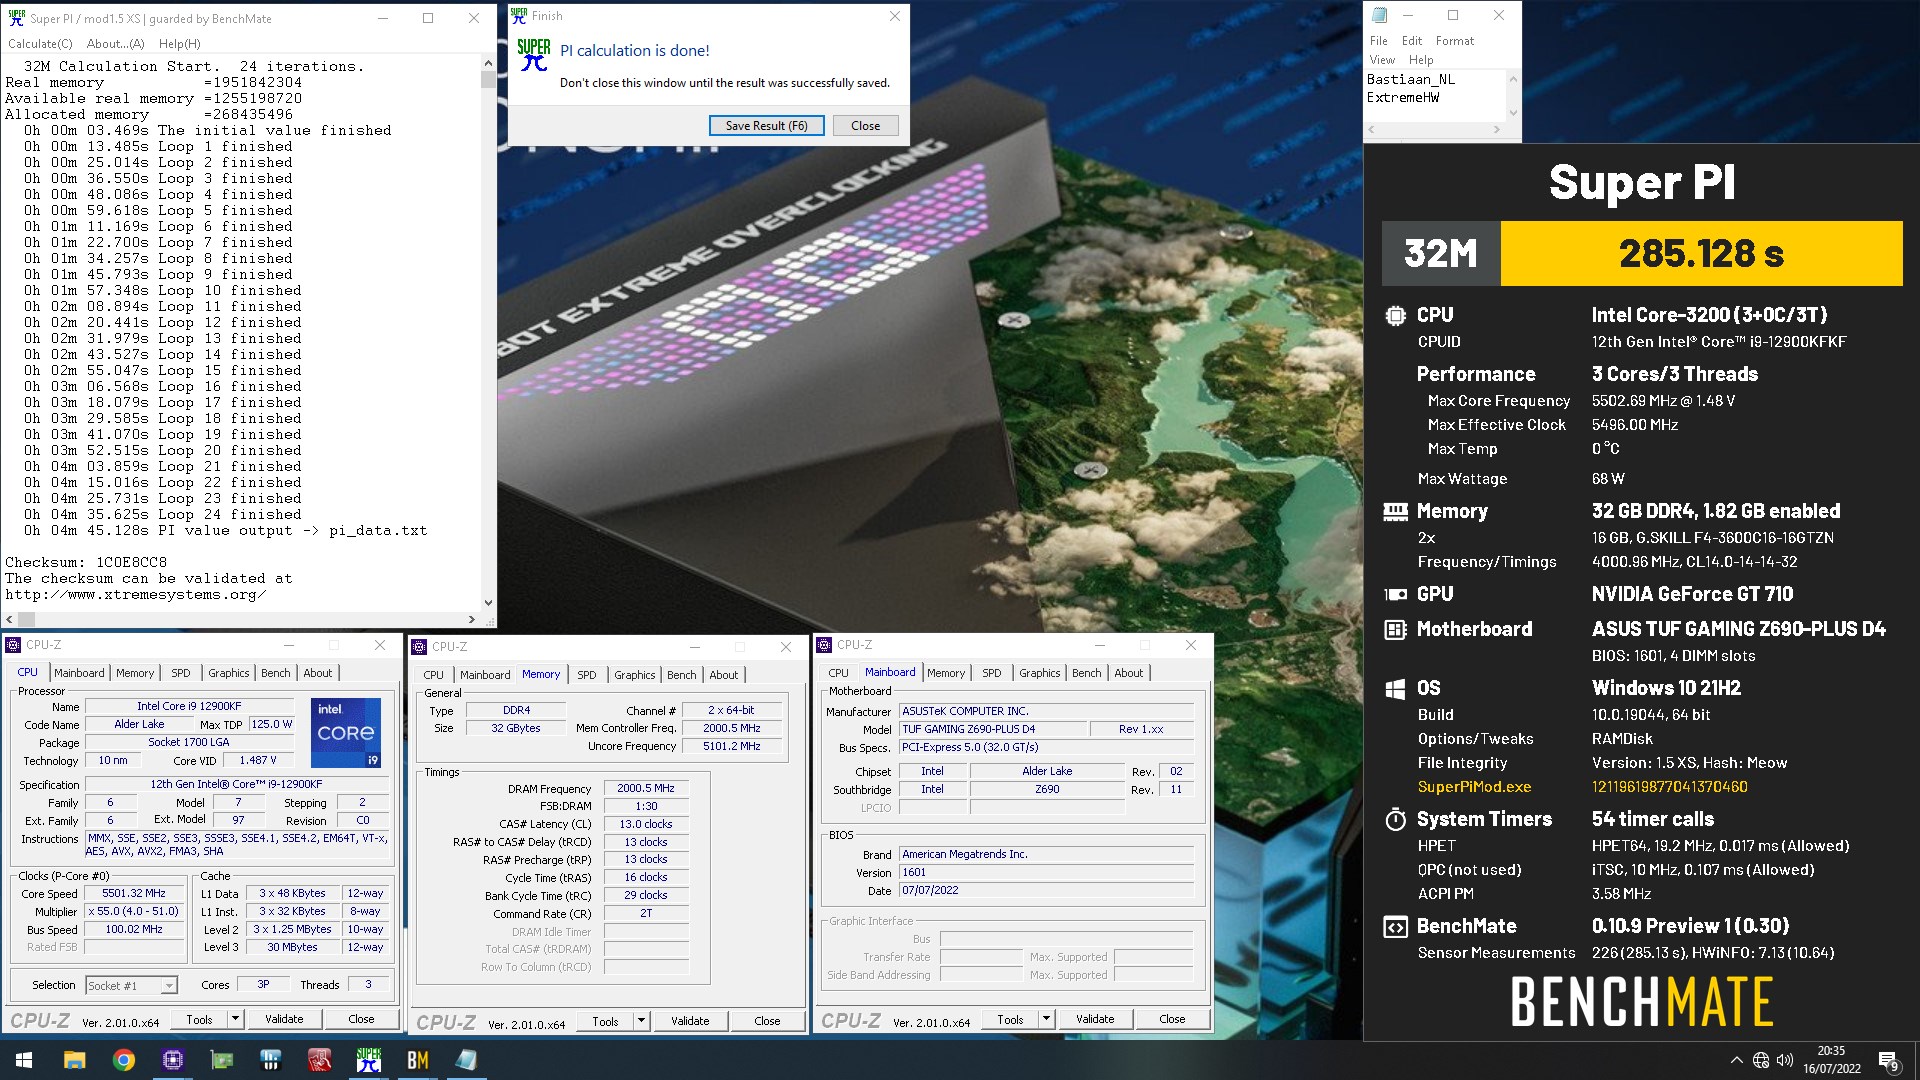This screenshot has width=1920, height=1080.
Task: Open Notepad View menu
Action: [x=1382, y=60]
